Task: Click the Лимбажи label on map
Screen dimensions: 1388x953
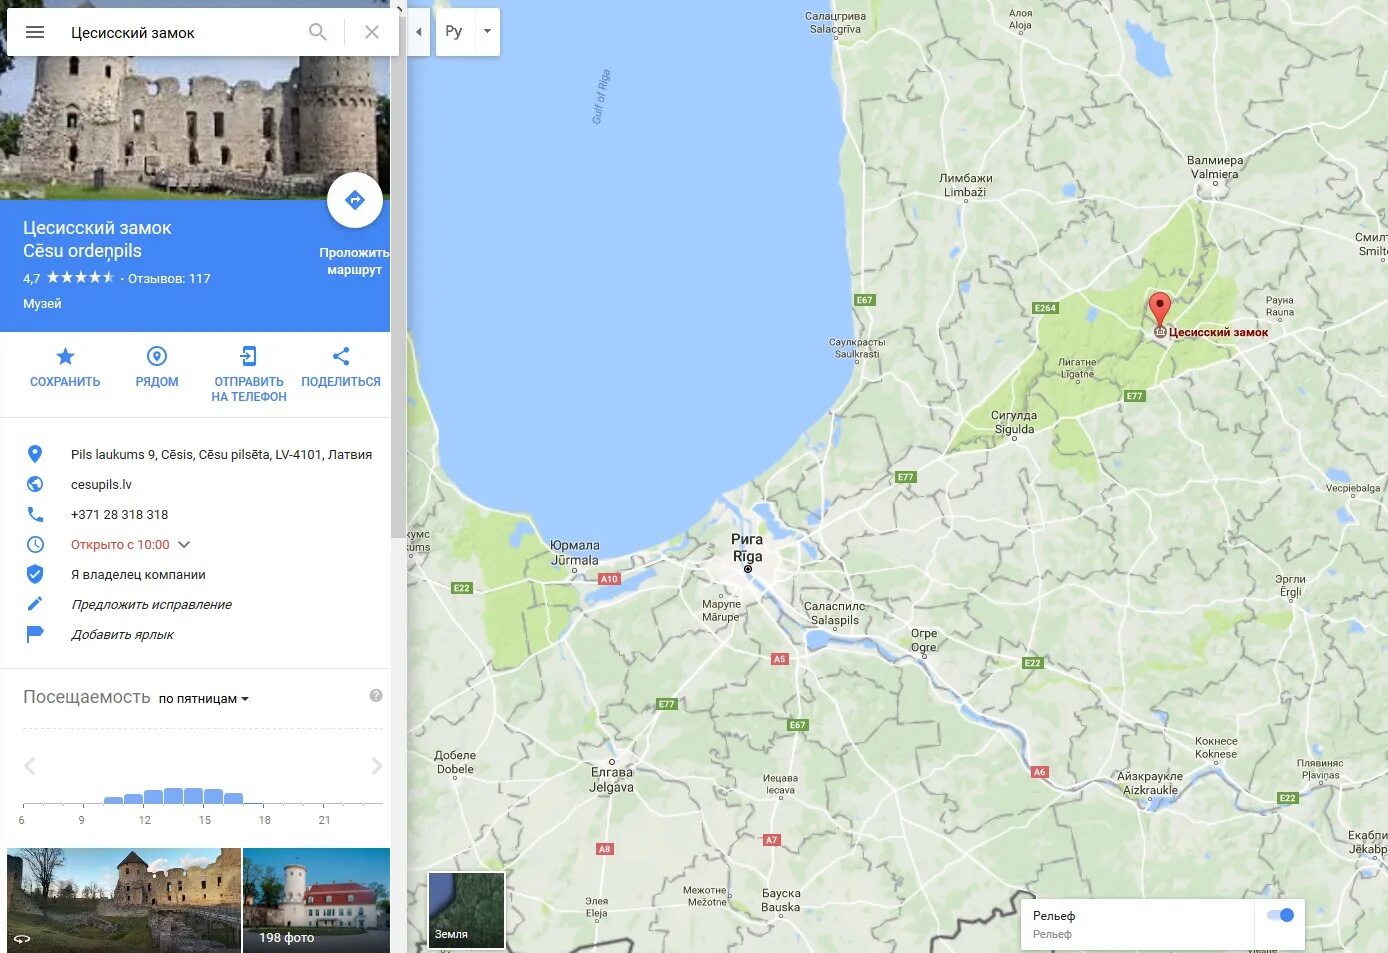Action: coord(966,185)
